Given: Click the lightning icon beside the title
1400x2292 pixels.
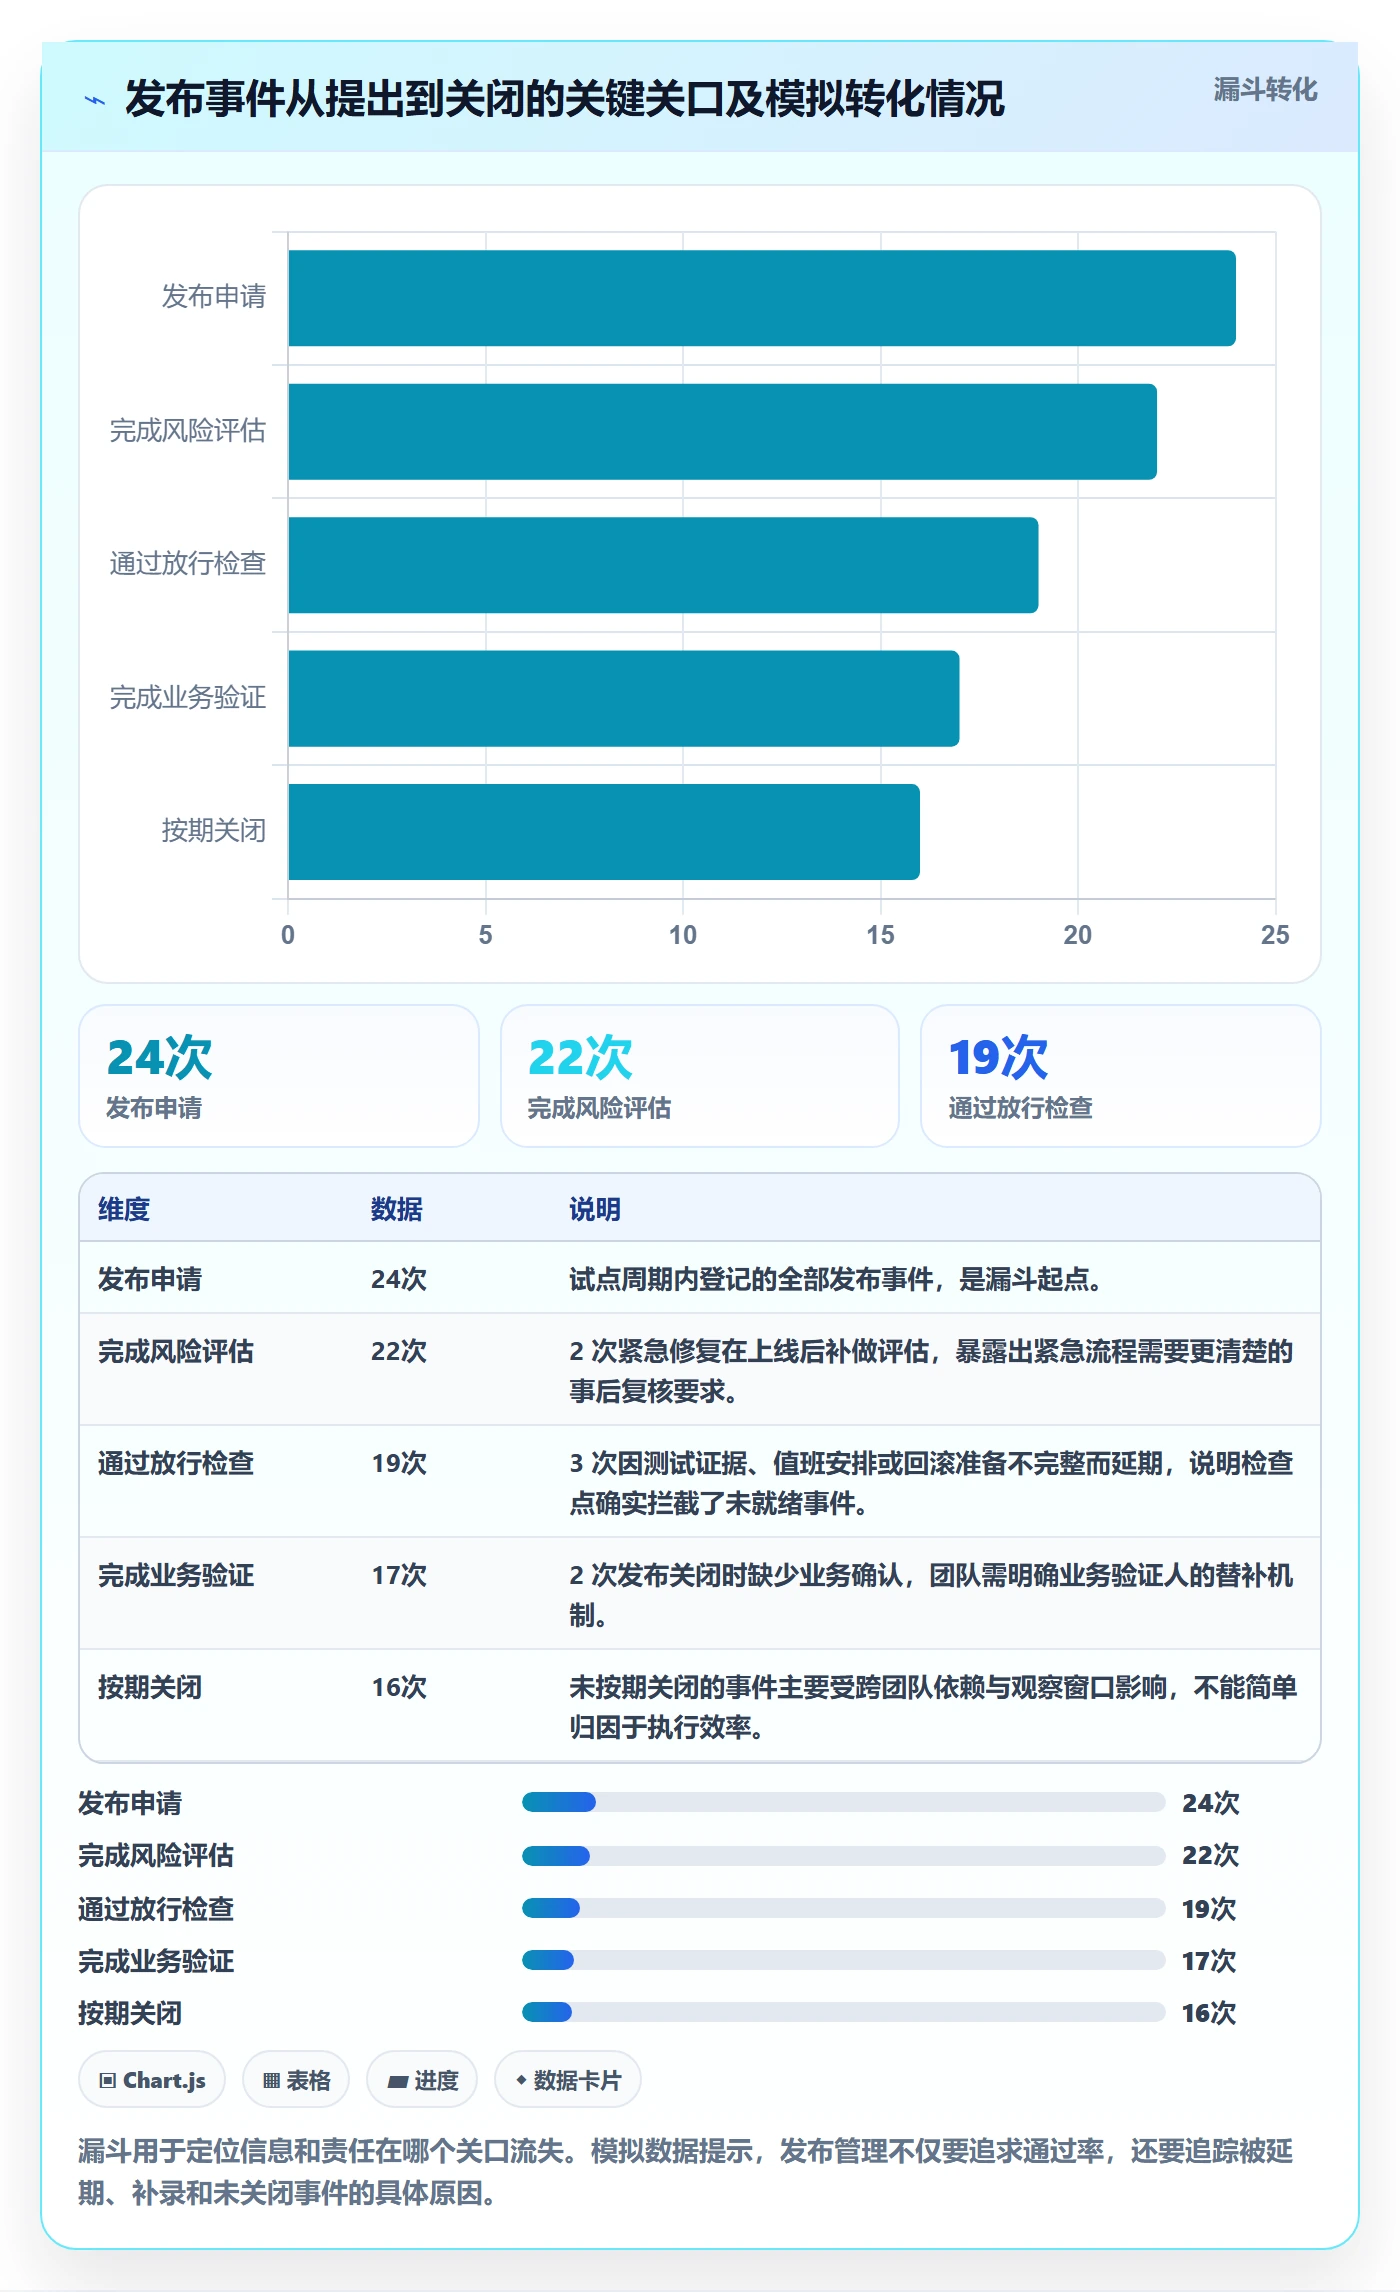Looking at the screenshot, I should point(95,100).
